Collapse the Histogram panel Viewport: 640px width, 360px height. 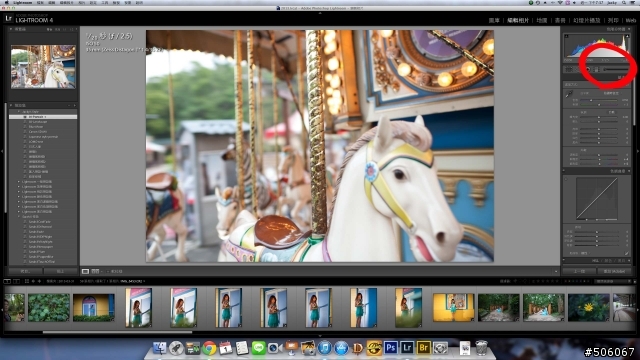629,29
